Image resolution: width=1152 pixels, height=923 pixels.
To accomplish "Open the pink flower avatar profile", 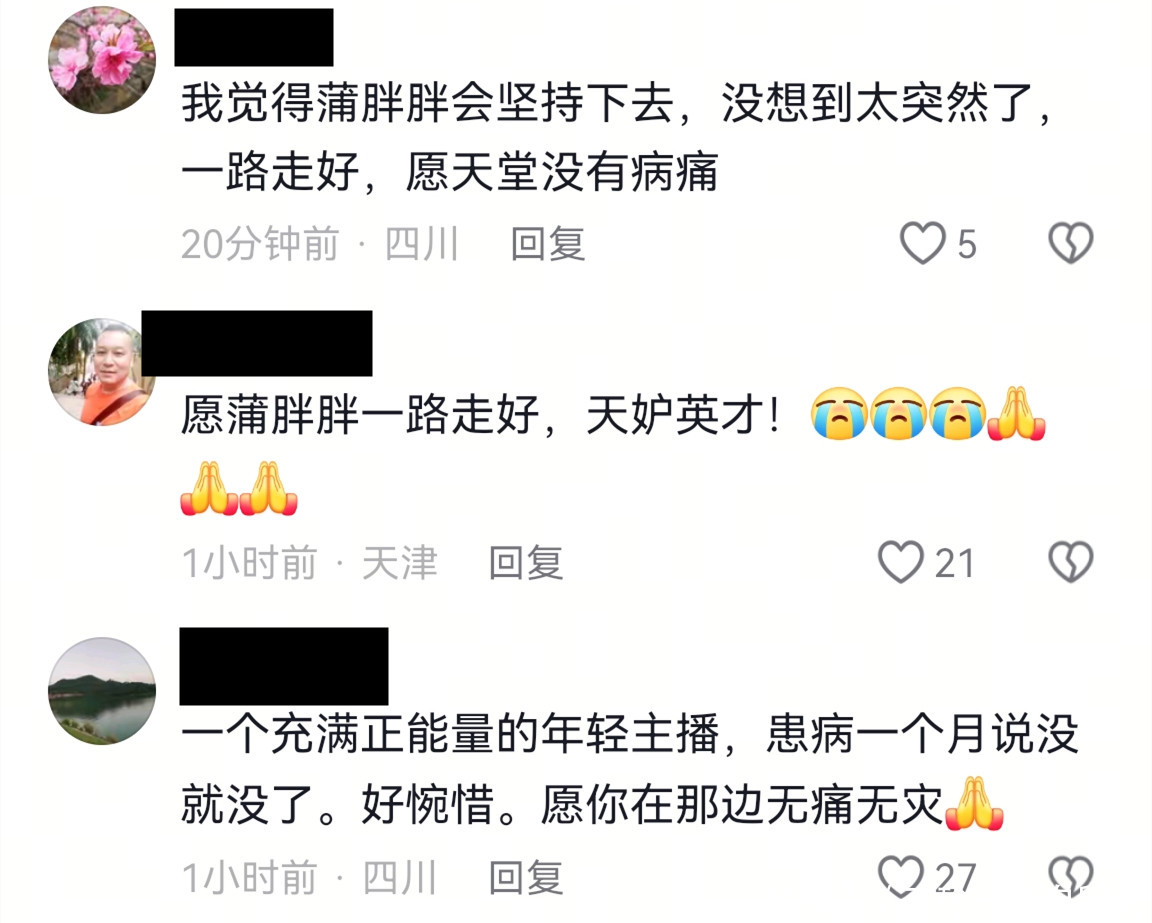I will 102,61.
